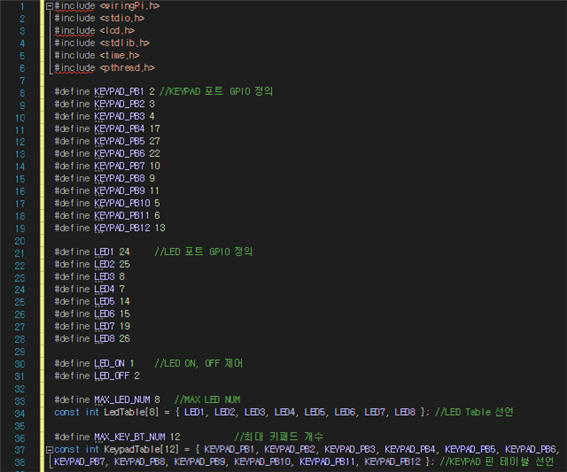Click the LED Table 선언 comment
This screenshot has width=567, height=472.
tap(474, 412)
